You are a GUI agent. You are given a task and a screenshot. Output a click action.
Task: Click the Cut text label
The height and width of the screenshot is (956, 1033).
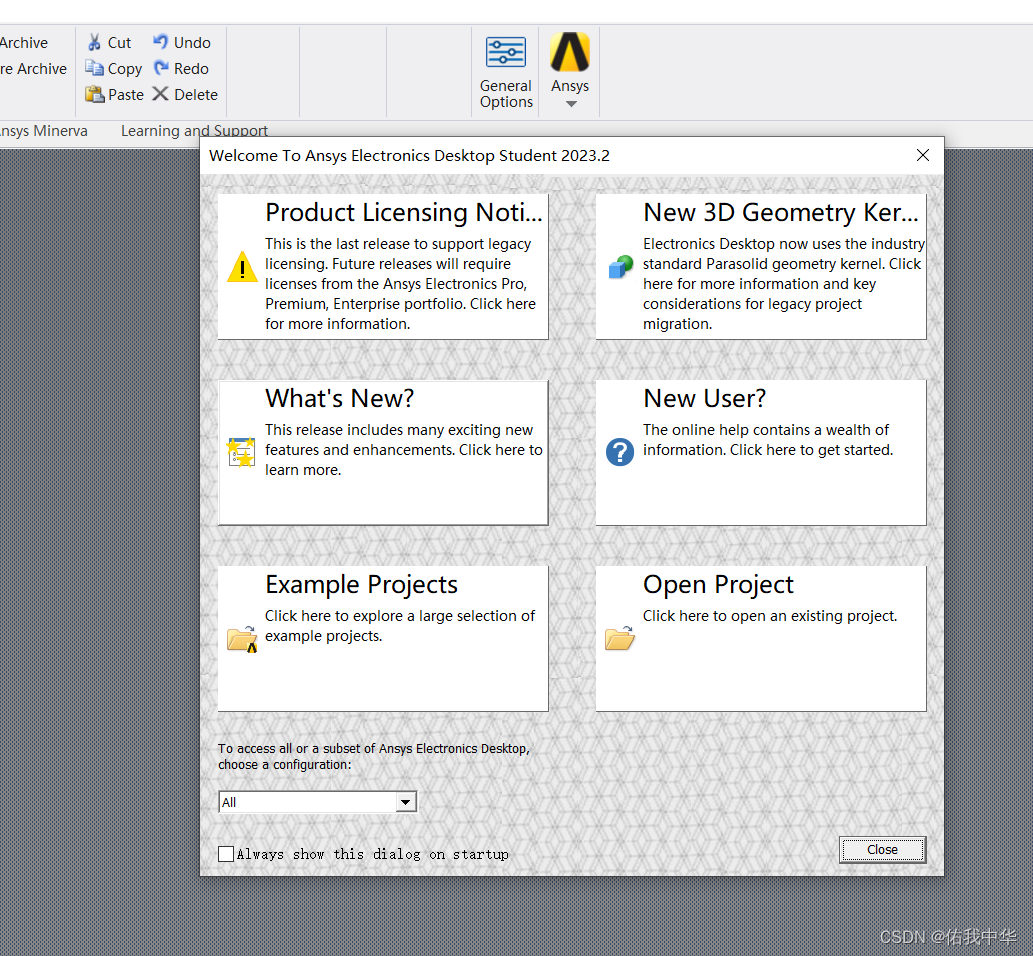(x=119, y=43)
